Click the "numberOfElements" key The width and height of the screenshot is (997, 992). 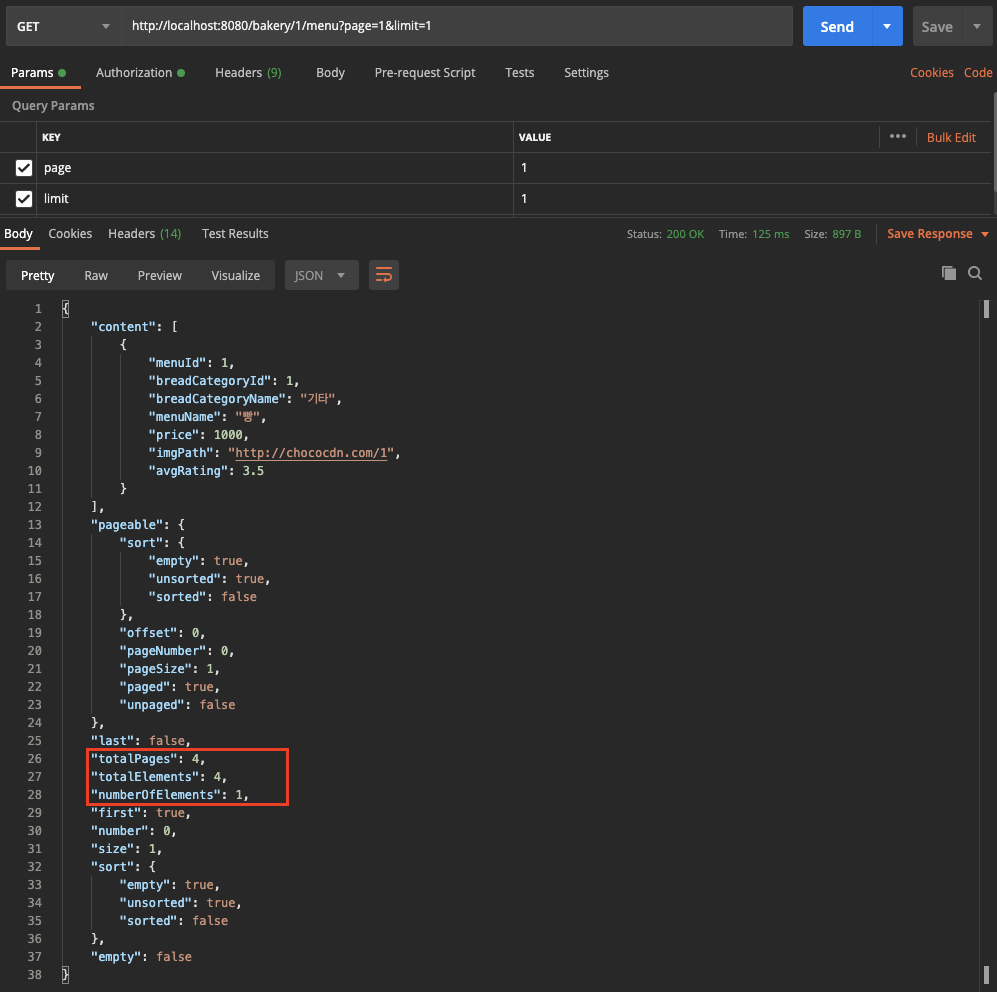click(156, 795)
